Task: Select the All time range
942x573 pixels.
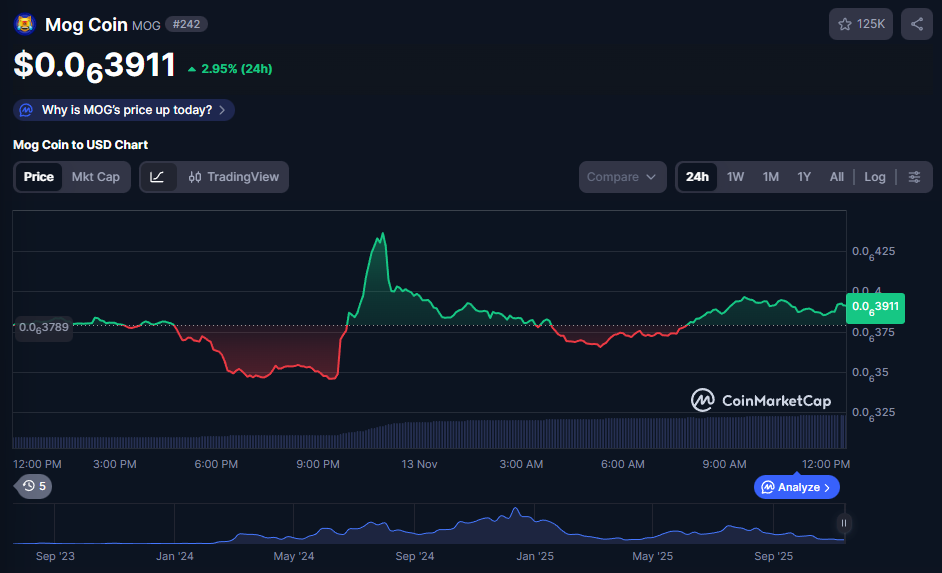Action: click(836, 177)
